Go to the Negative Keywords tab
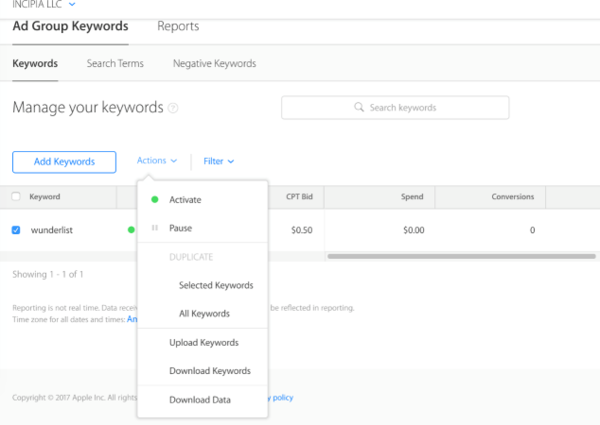This screenshot has width=600, height=425. (214, 64)
